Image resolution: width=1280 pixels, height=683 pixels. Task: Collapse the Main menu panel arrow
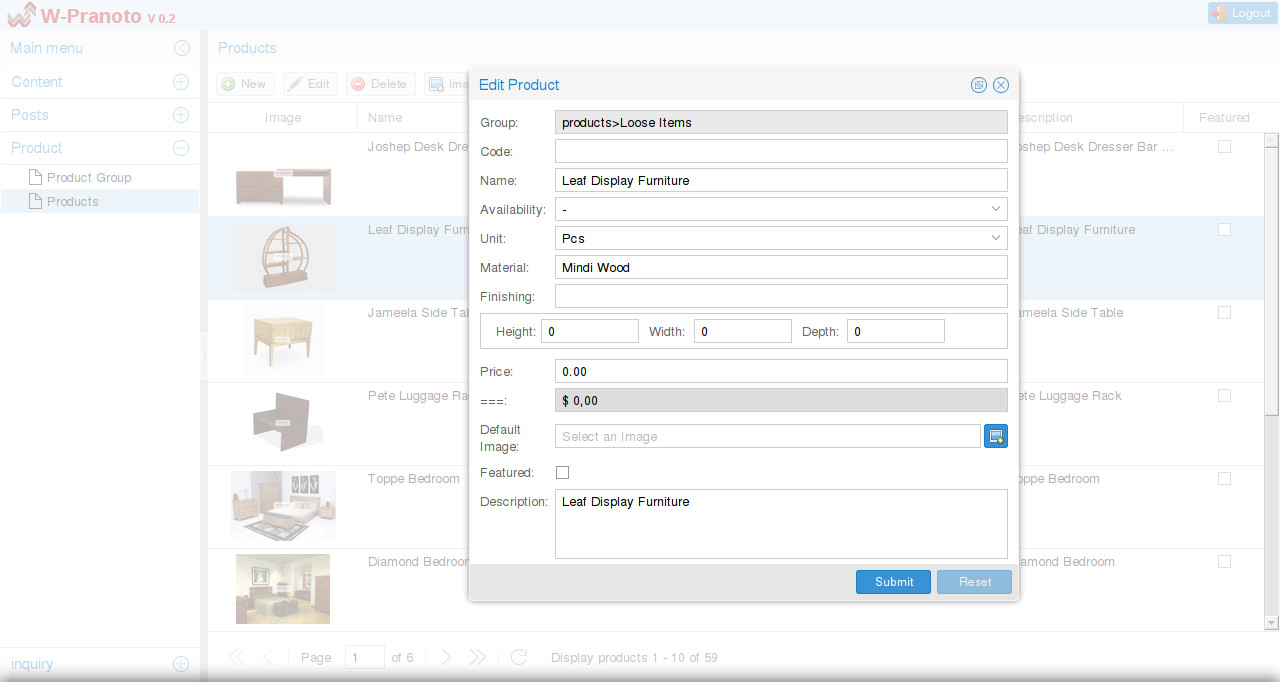181,48
